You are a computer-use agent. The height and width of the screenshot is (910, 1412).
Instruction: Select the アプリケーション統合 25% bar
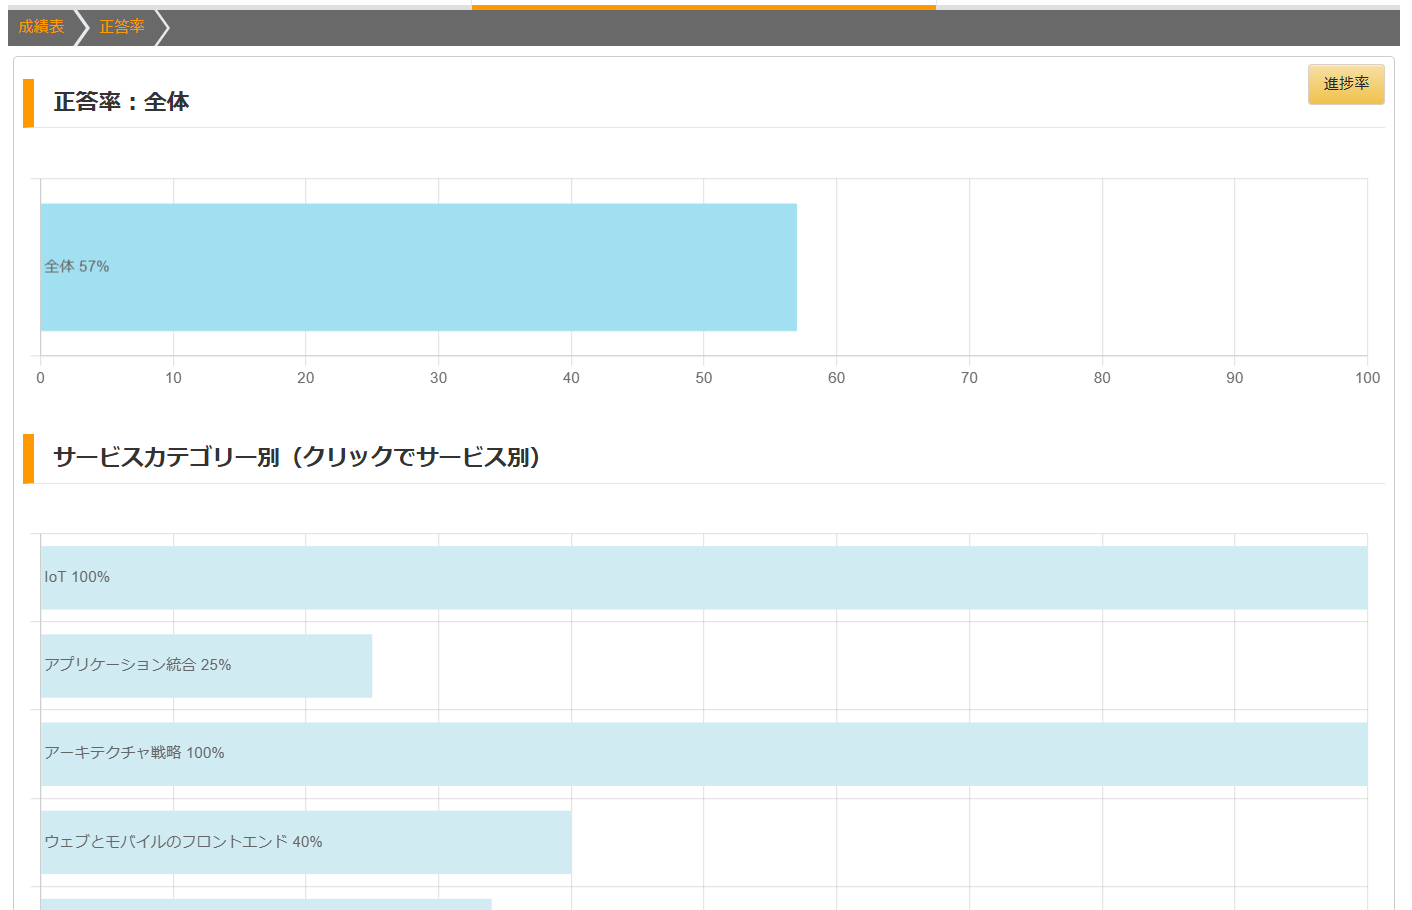click(206, 666)
